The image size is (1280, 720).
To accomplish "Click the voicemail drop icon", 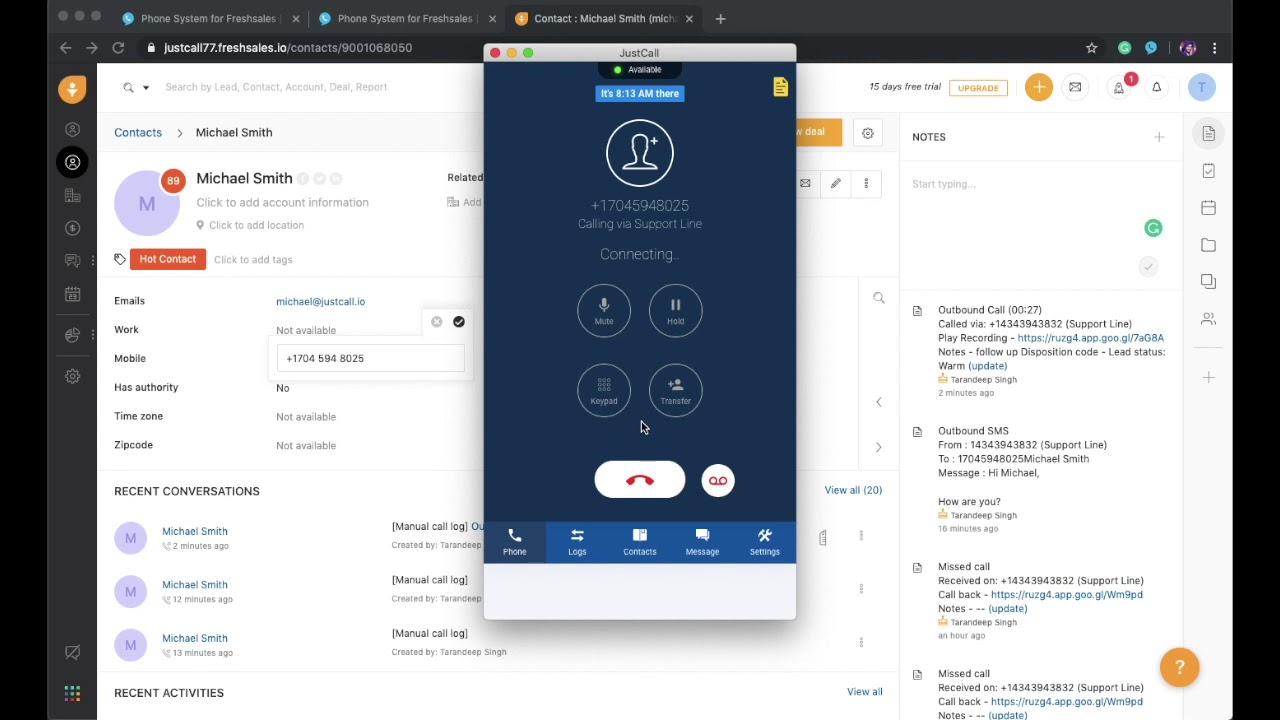I will (x=718, y=481).
